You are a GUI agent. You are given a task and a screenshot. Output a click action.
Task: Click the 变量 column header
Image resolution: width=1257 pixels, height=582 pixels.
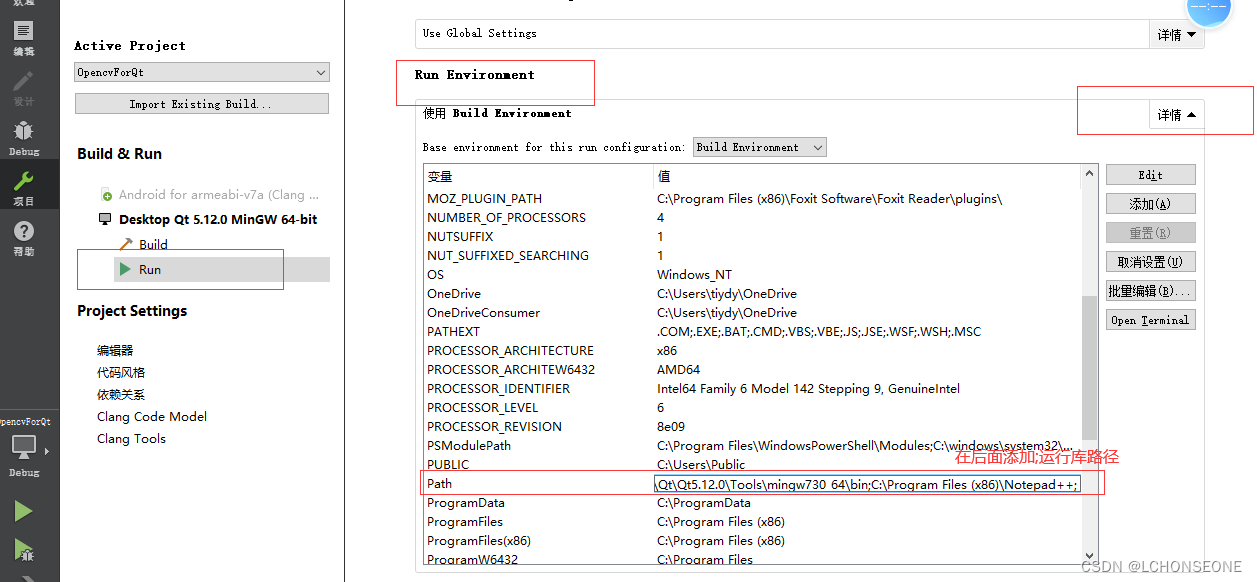click(x=538, y=176)
